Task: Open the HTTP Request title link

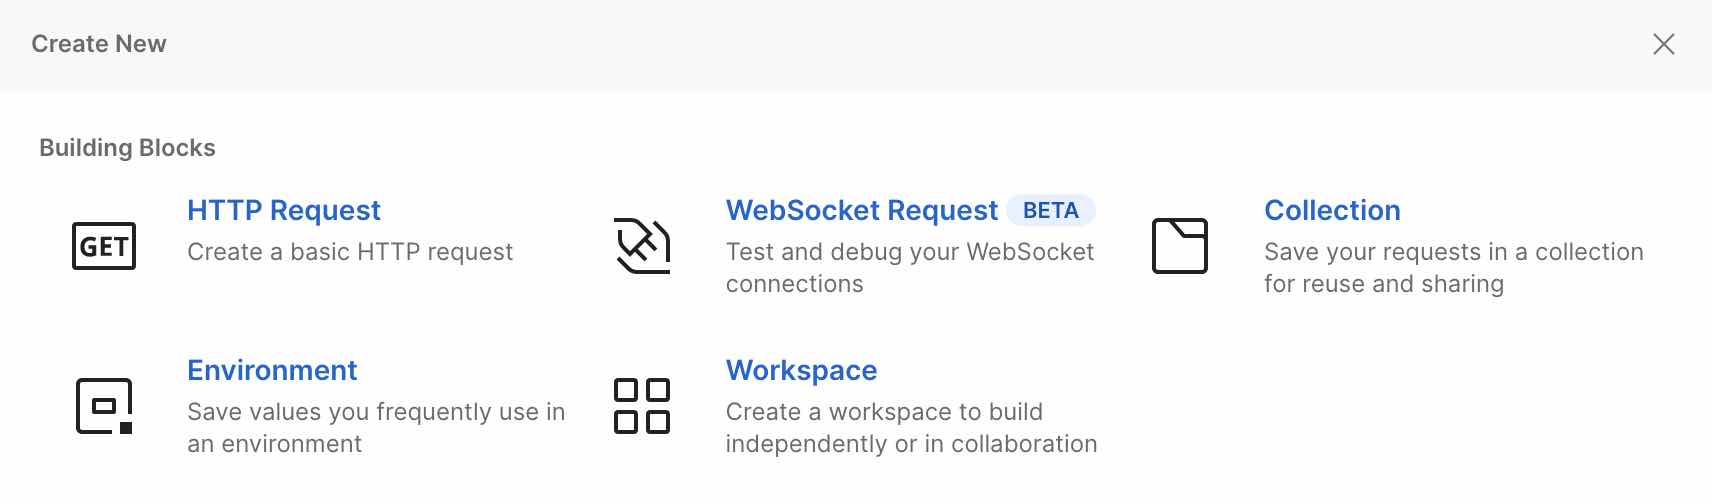Action: point(284,210)
